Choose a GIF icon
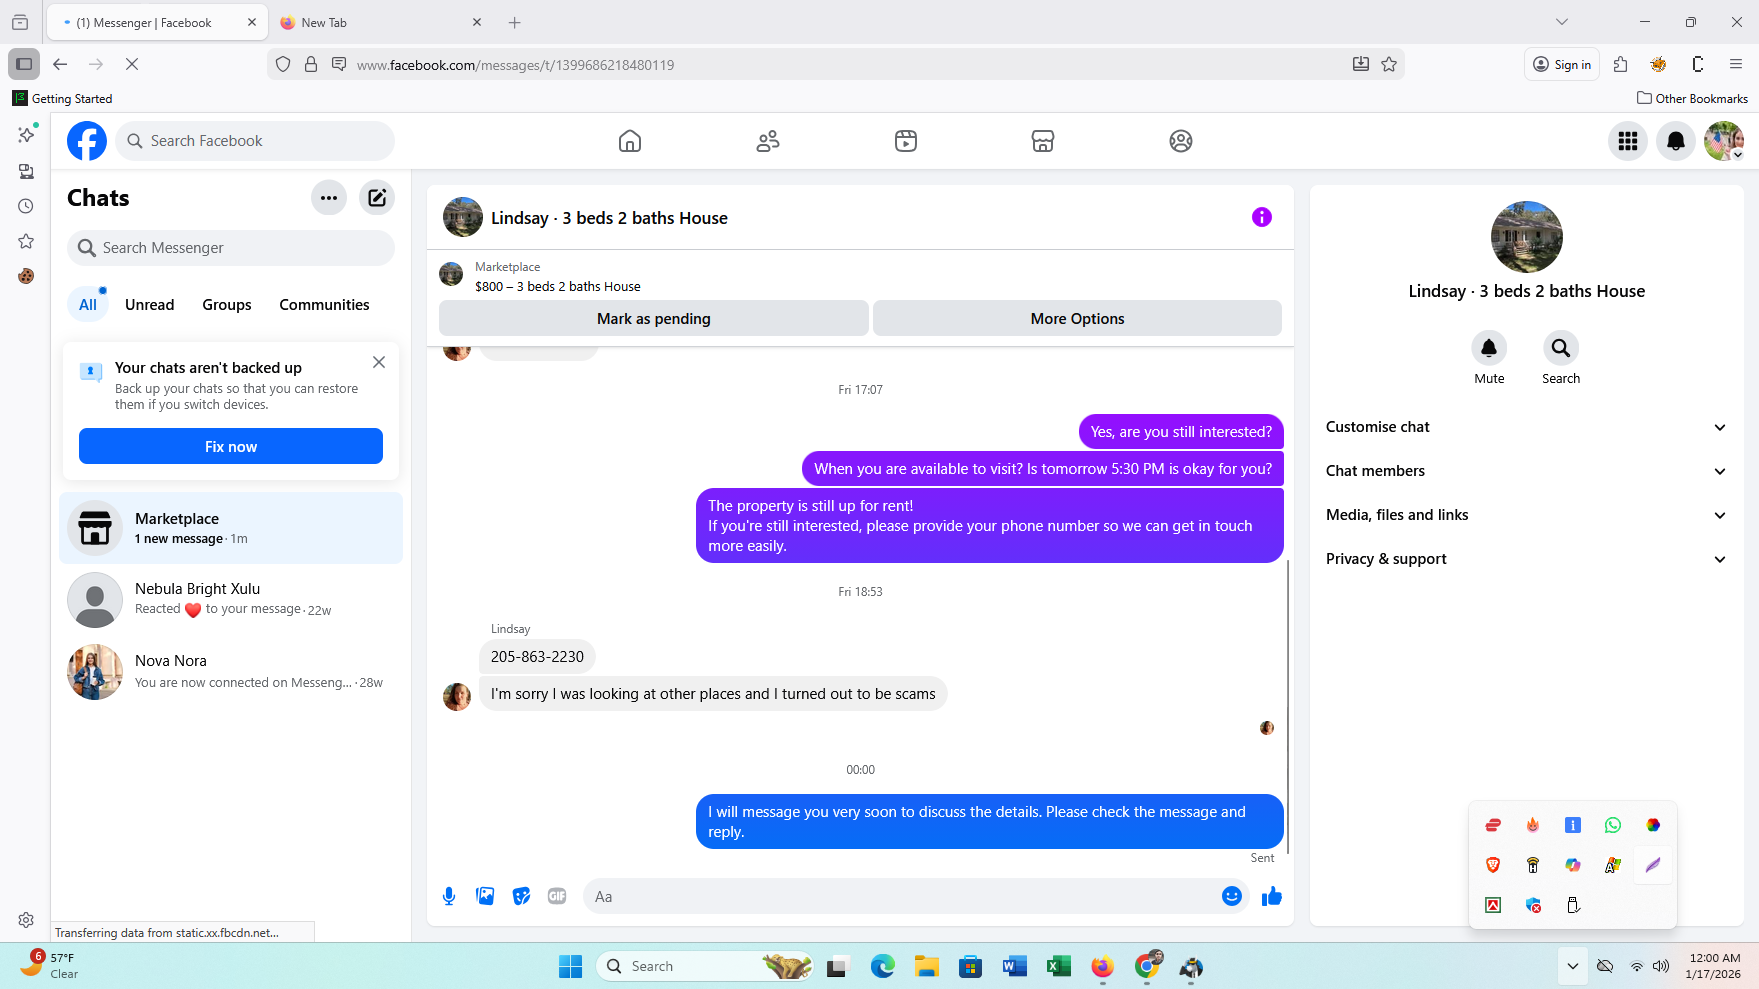The width and height of the screenshot is (1759, 989). [x=557, y=896]
